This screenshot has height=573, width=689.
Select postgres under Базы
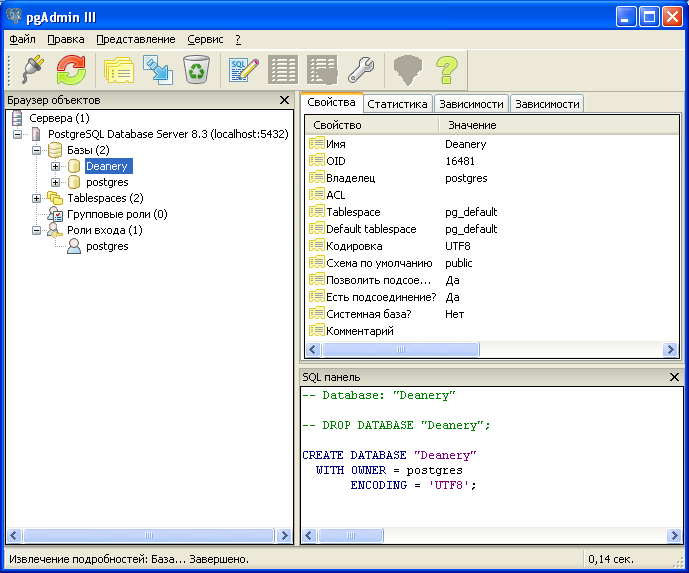107,182
